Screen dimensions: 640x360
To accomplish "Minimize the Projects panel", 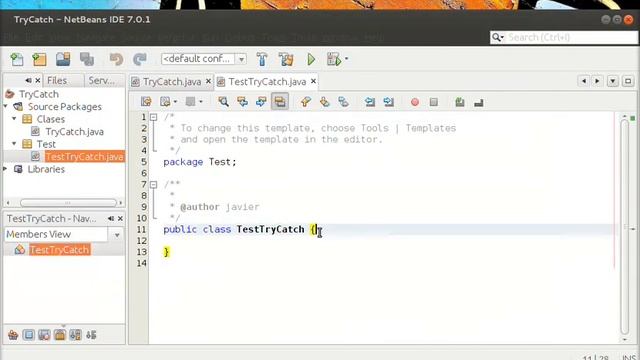I will click(x=28, y=80).
